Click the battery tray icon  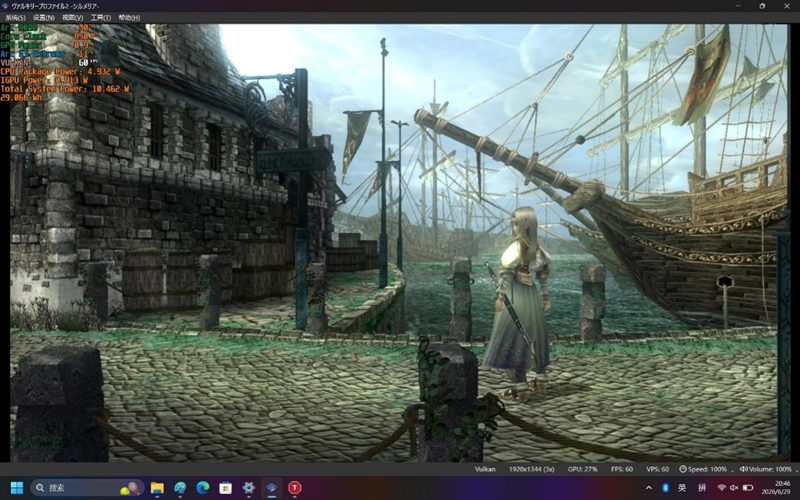click(x=747, y=488)
